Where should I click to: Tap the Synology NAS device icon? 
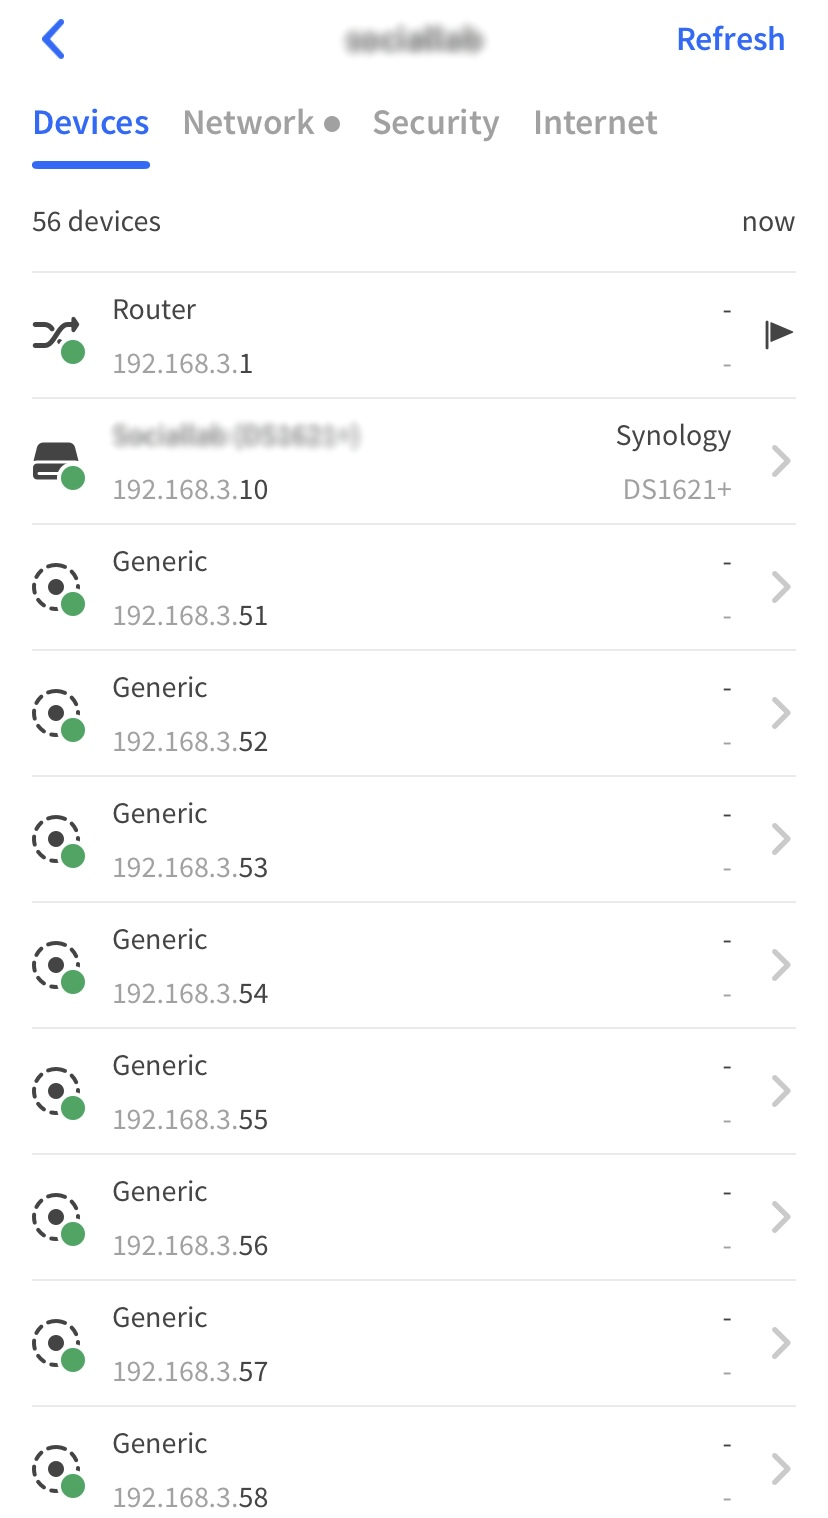click(x=56, y=462)
